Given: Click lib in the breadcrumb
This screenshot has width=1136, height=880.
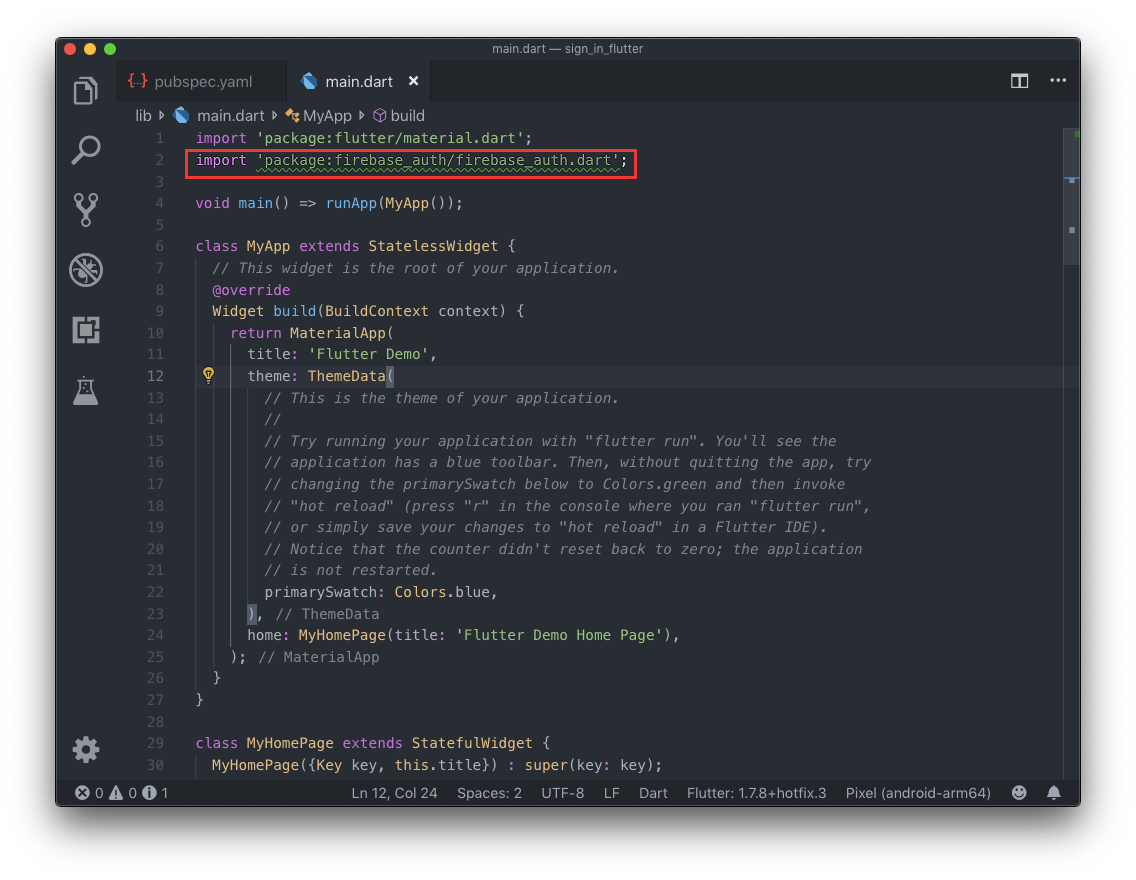Looking at the screenshot, I should (x=143, y=116).
